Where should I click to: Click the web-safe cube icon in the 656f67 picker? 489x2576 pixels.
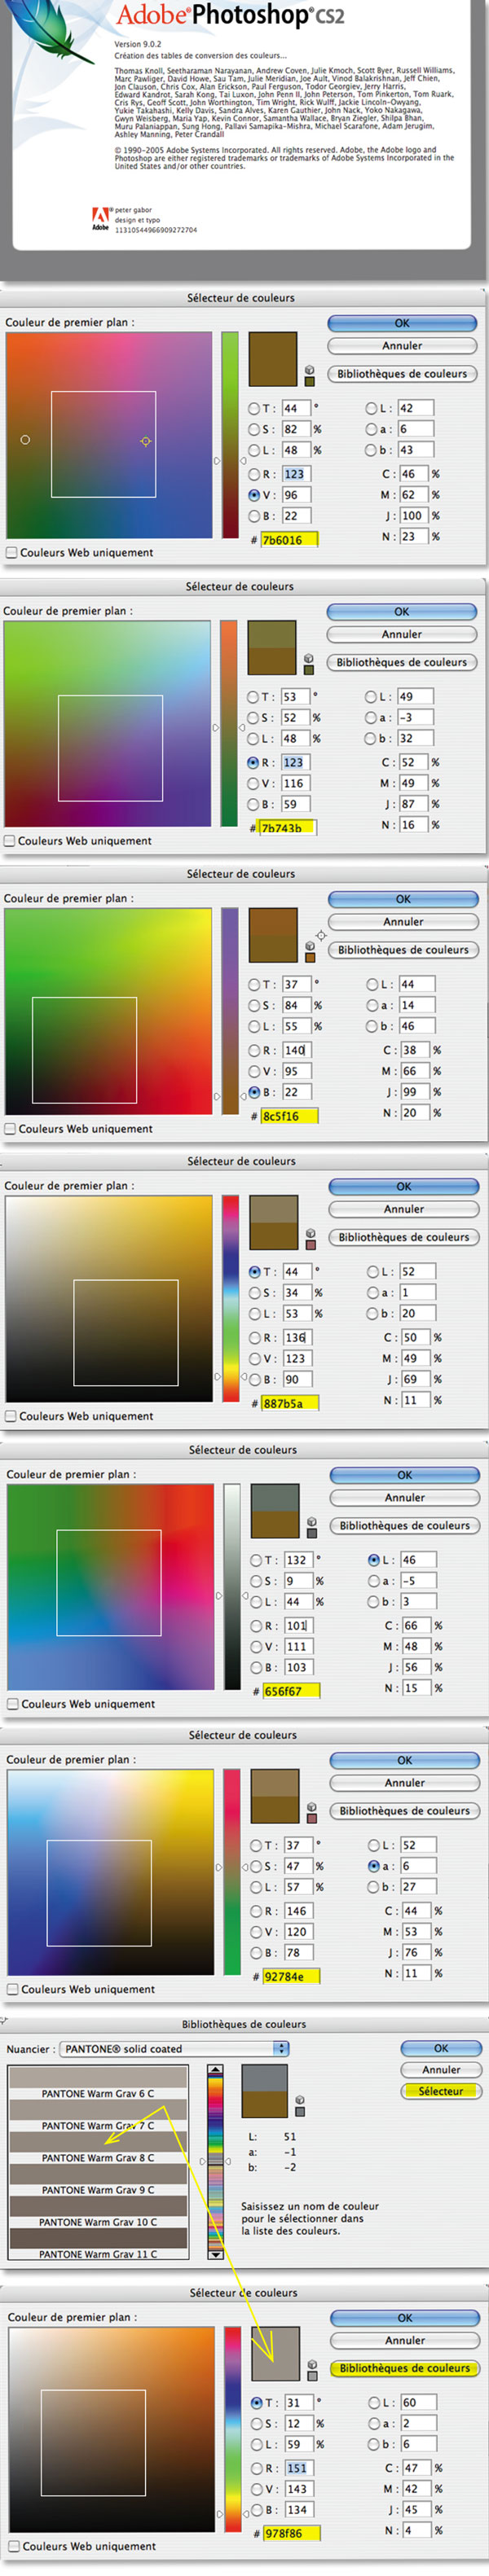(x=311, y=1522)
